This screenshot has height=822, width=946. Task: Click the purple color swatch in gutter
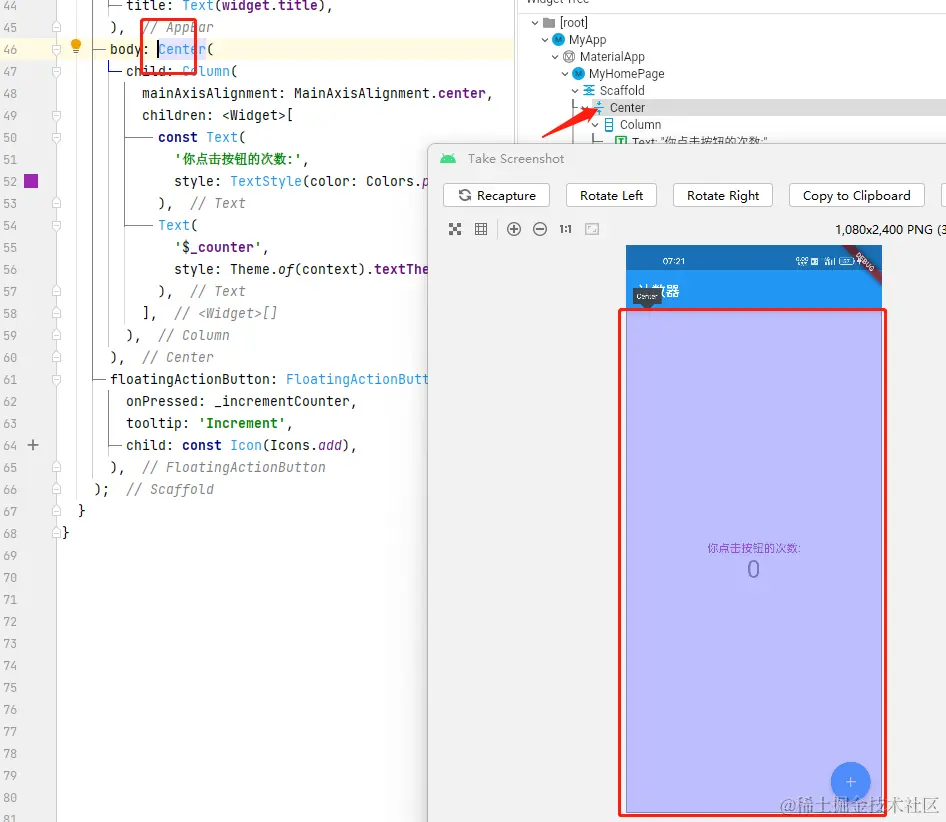tap(31, 181)
